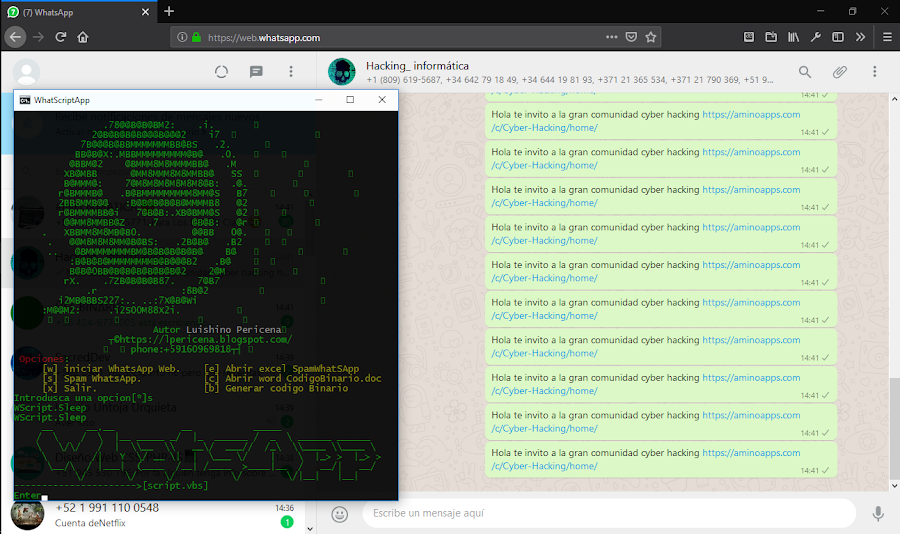Open the sidebar three-dot menu
This screenshot has height=534, width=900.
[x=291, y=71]
